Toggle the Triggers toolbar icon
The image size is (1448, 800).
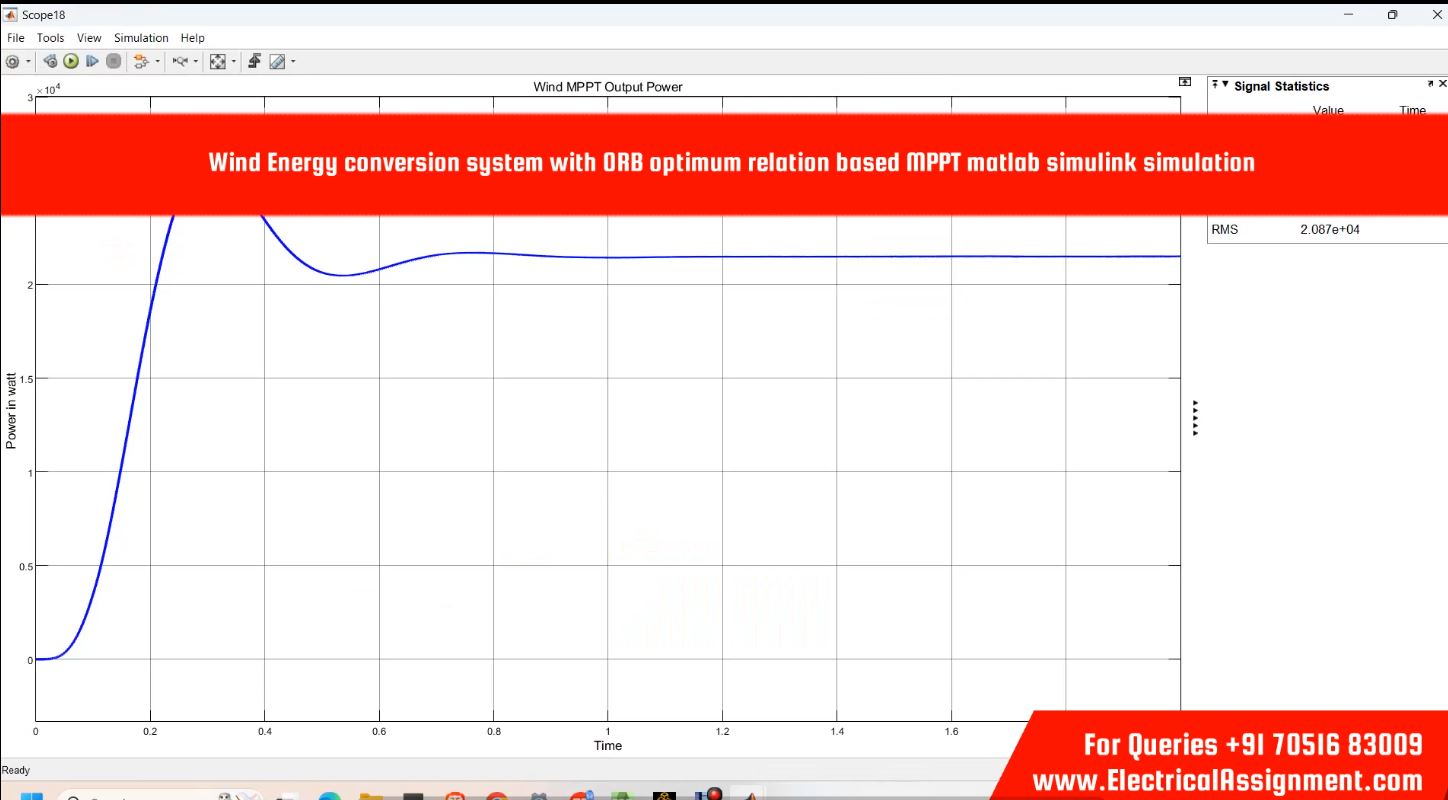click(255, 62)
